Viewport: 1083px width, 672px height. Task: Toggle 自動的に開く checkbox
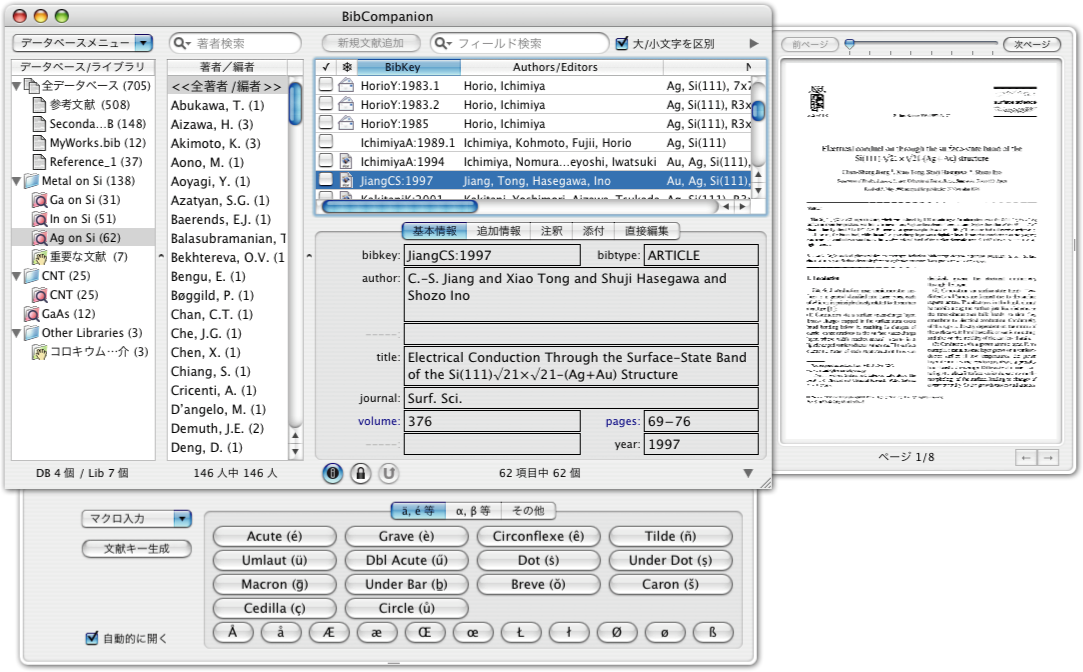click(92, 638)
